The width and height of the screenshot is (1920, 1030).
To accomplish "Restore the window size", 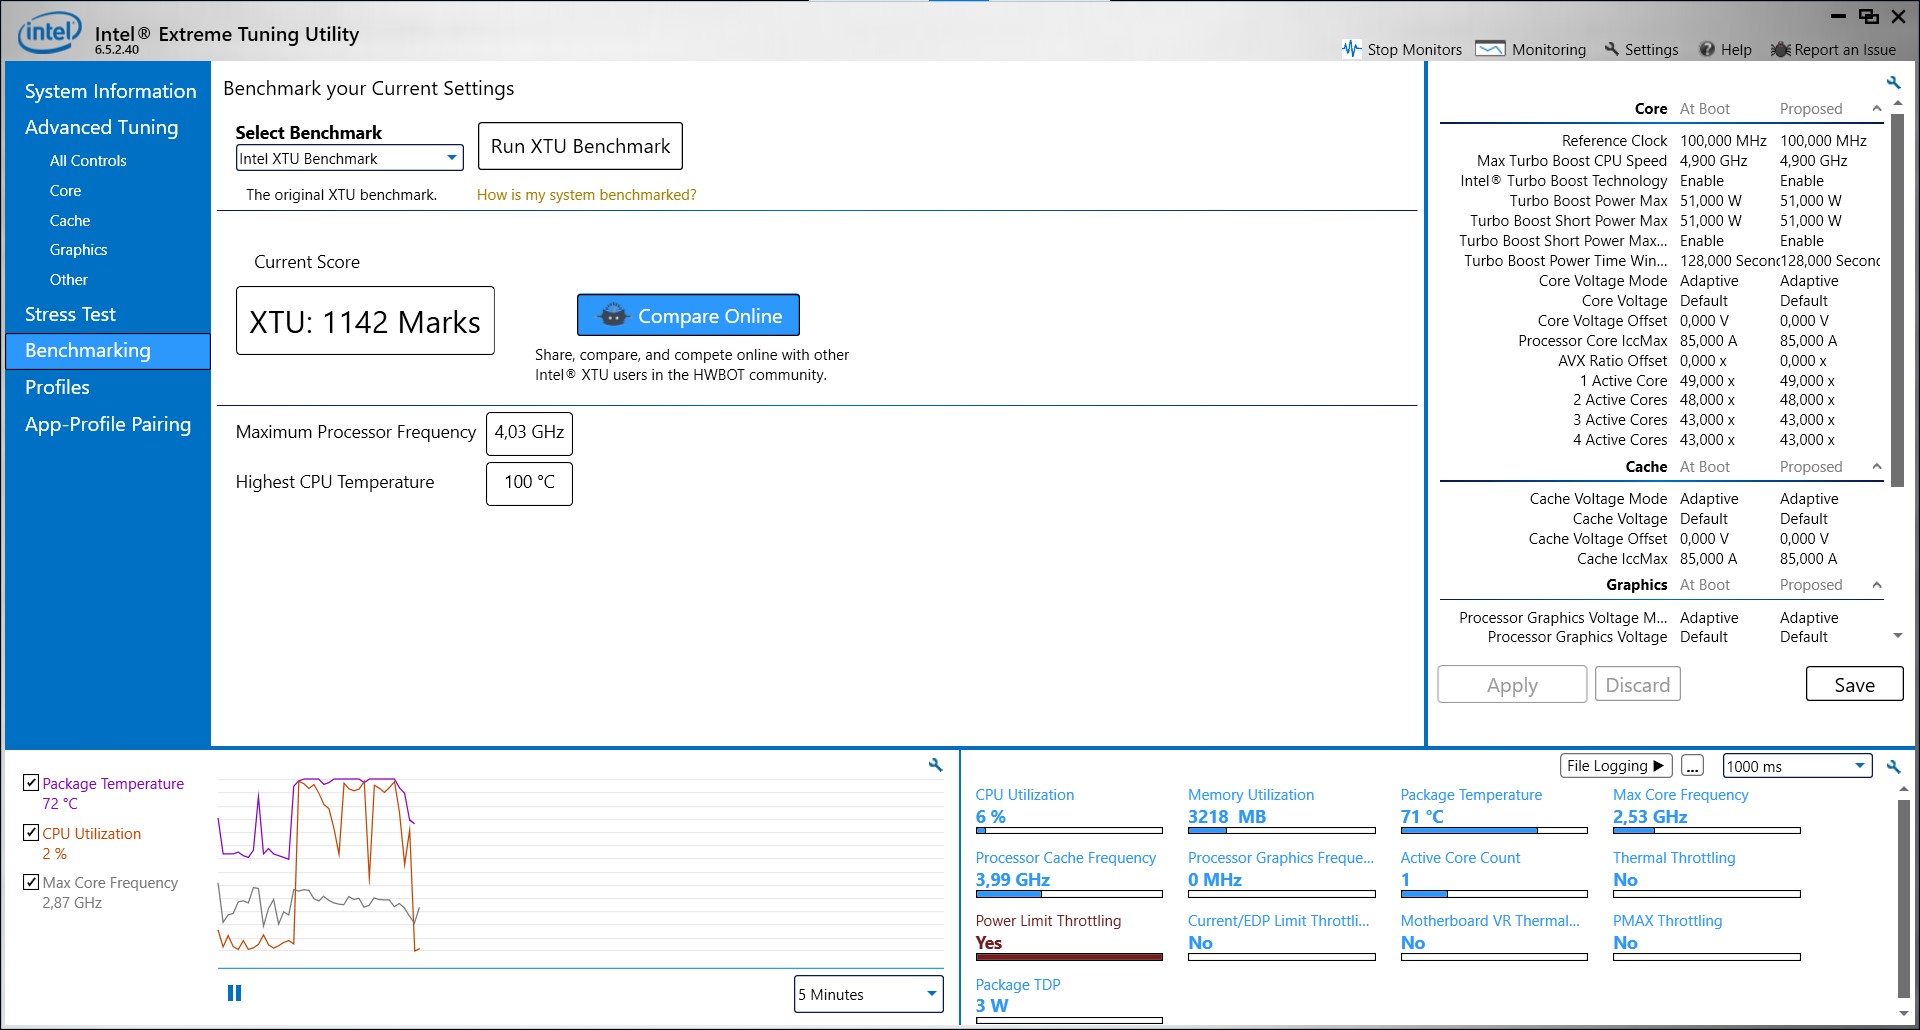I will [1868, 16].
